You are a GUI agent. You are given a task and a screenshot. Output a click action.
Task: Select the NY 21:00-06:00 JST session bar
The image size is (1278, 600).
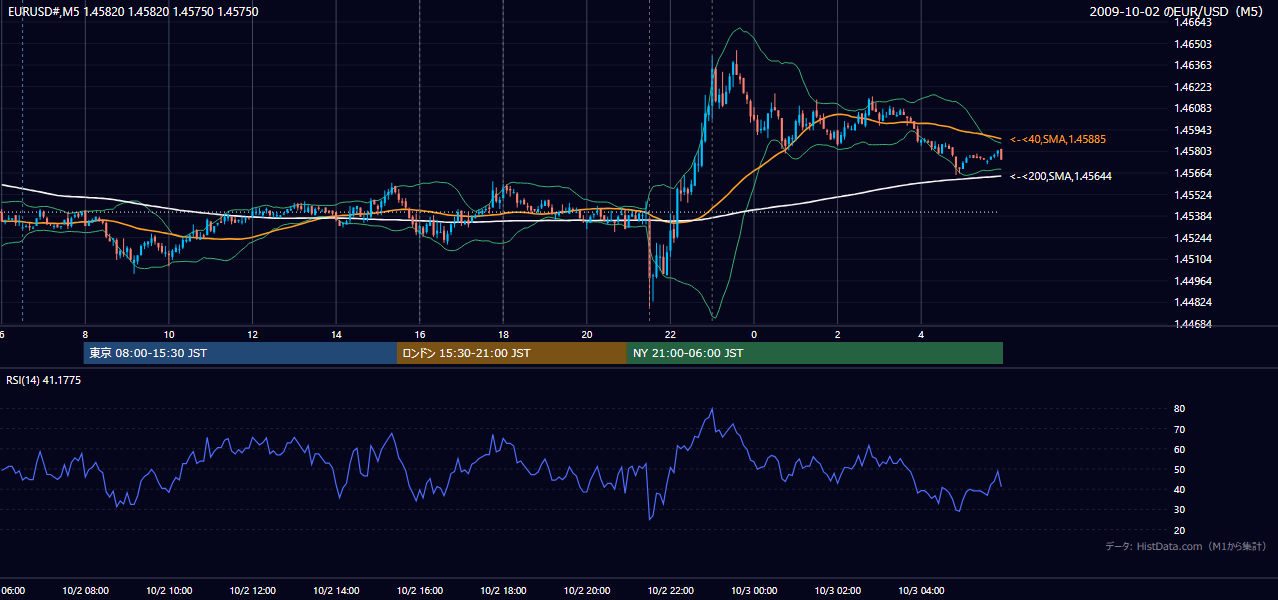[x=815, y=353]
